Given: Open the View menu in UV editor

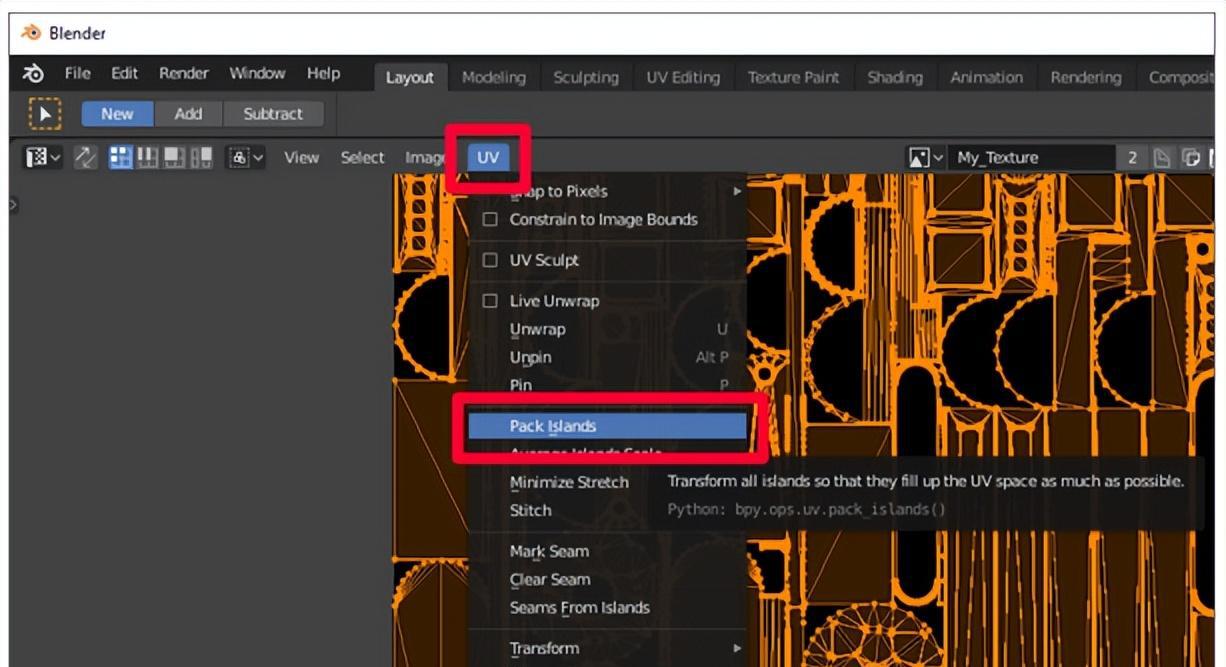Looking at the screenshot, I should [301, 157].
